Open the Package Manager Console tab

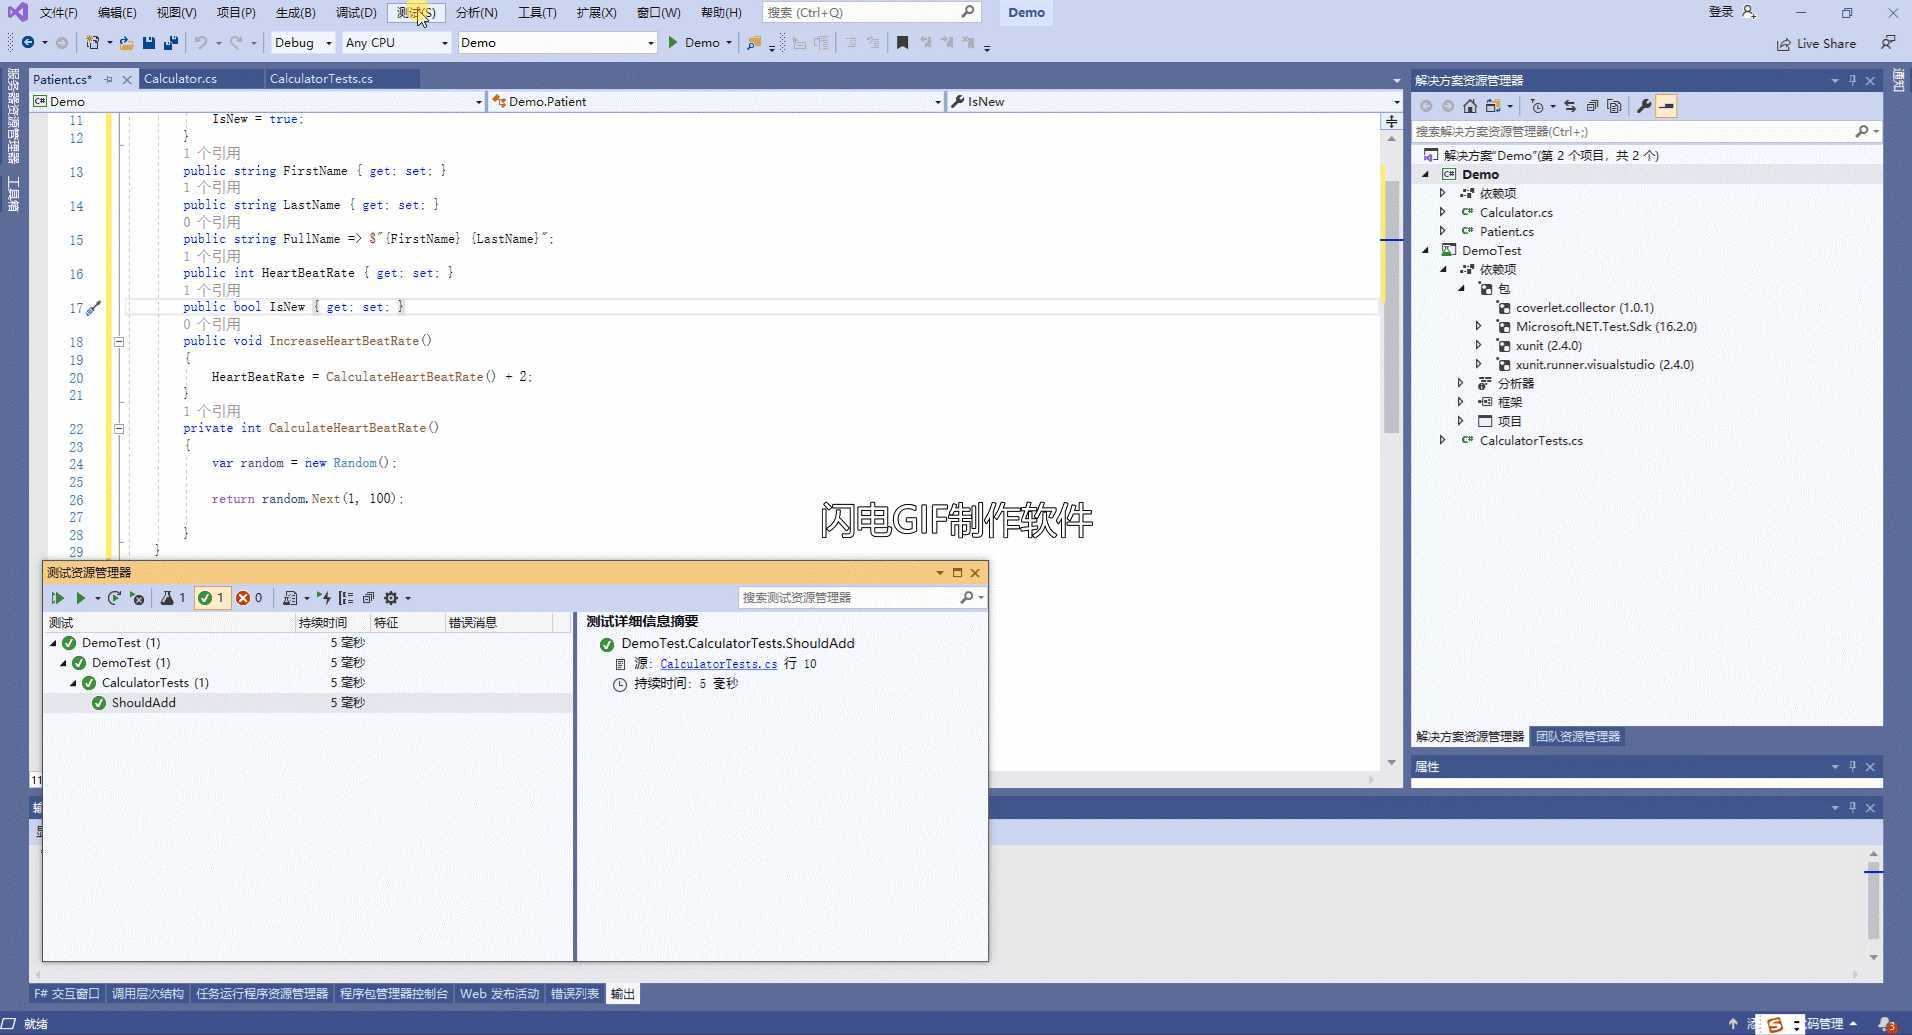coord(393,994)
